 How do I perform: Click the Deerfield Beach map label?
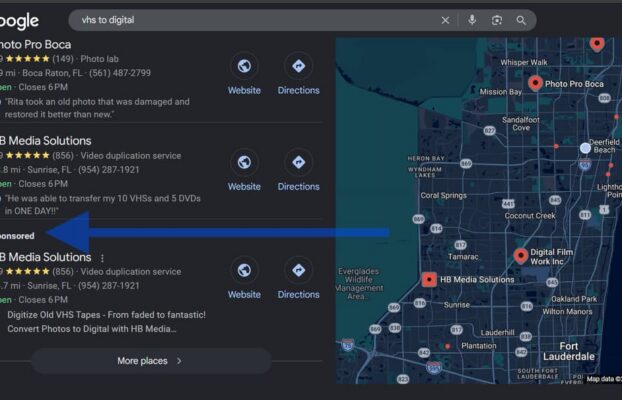[604, 146]
